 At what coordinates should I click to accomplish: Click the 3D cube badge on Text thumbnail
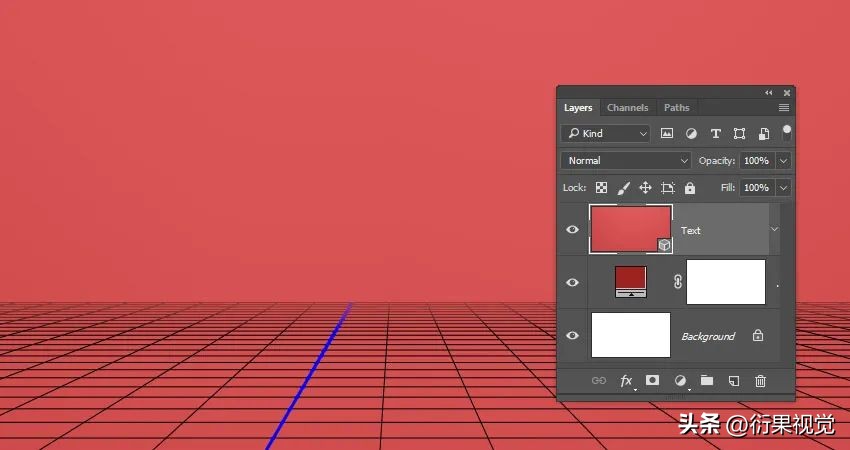pos(665,246)
